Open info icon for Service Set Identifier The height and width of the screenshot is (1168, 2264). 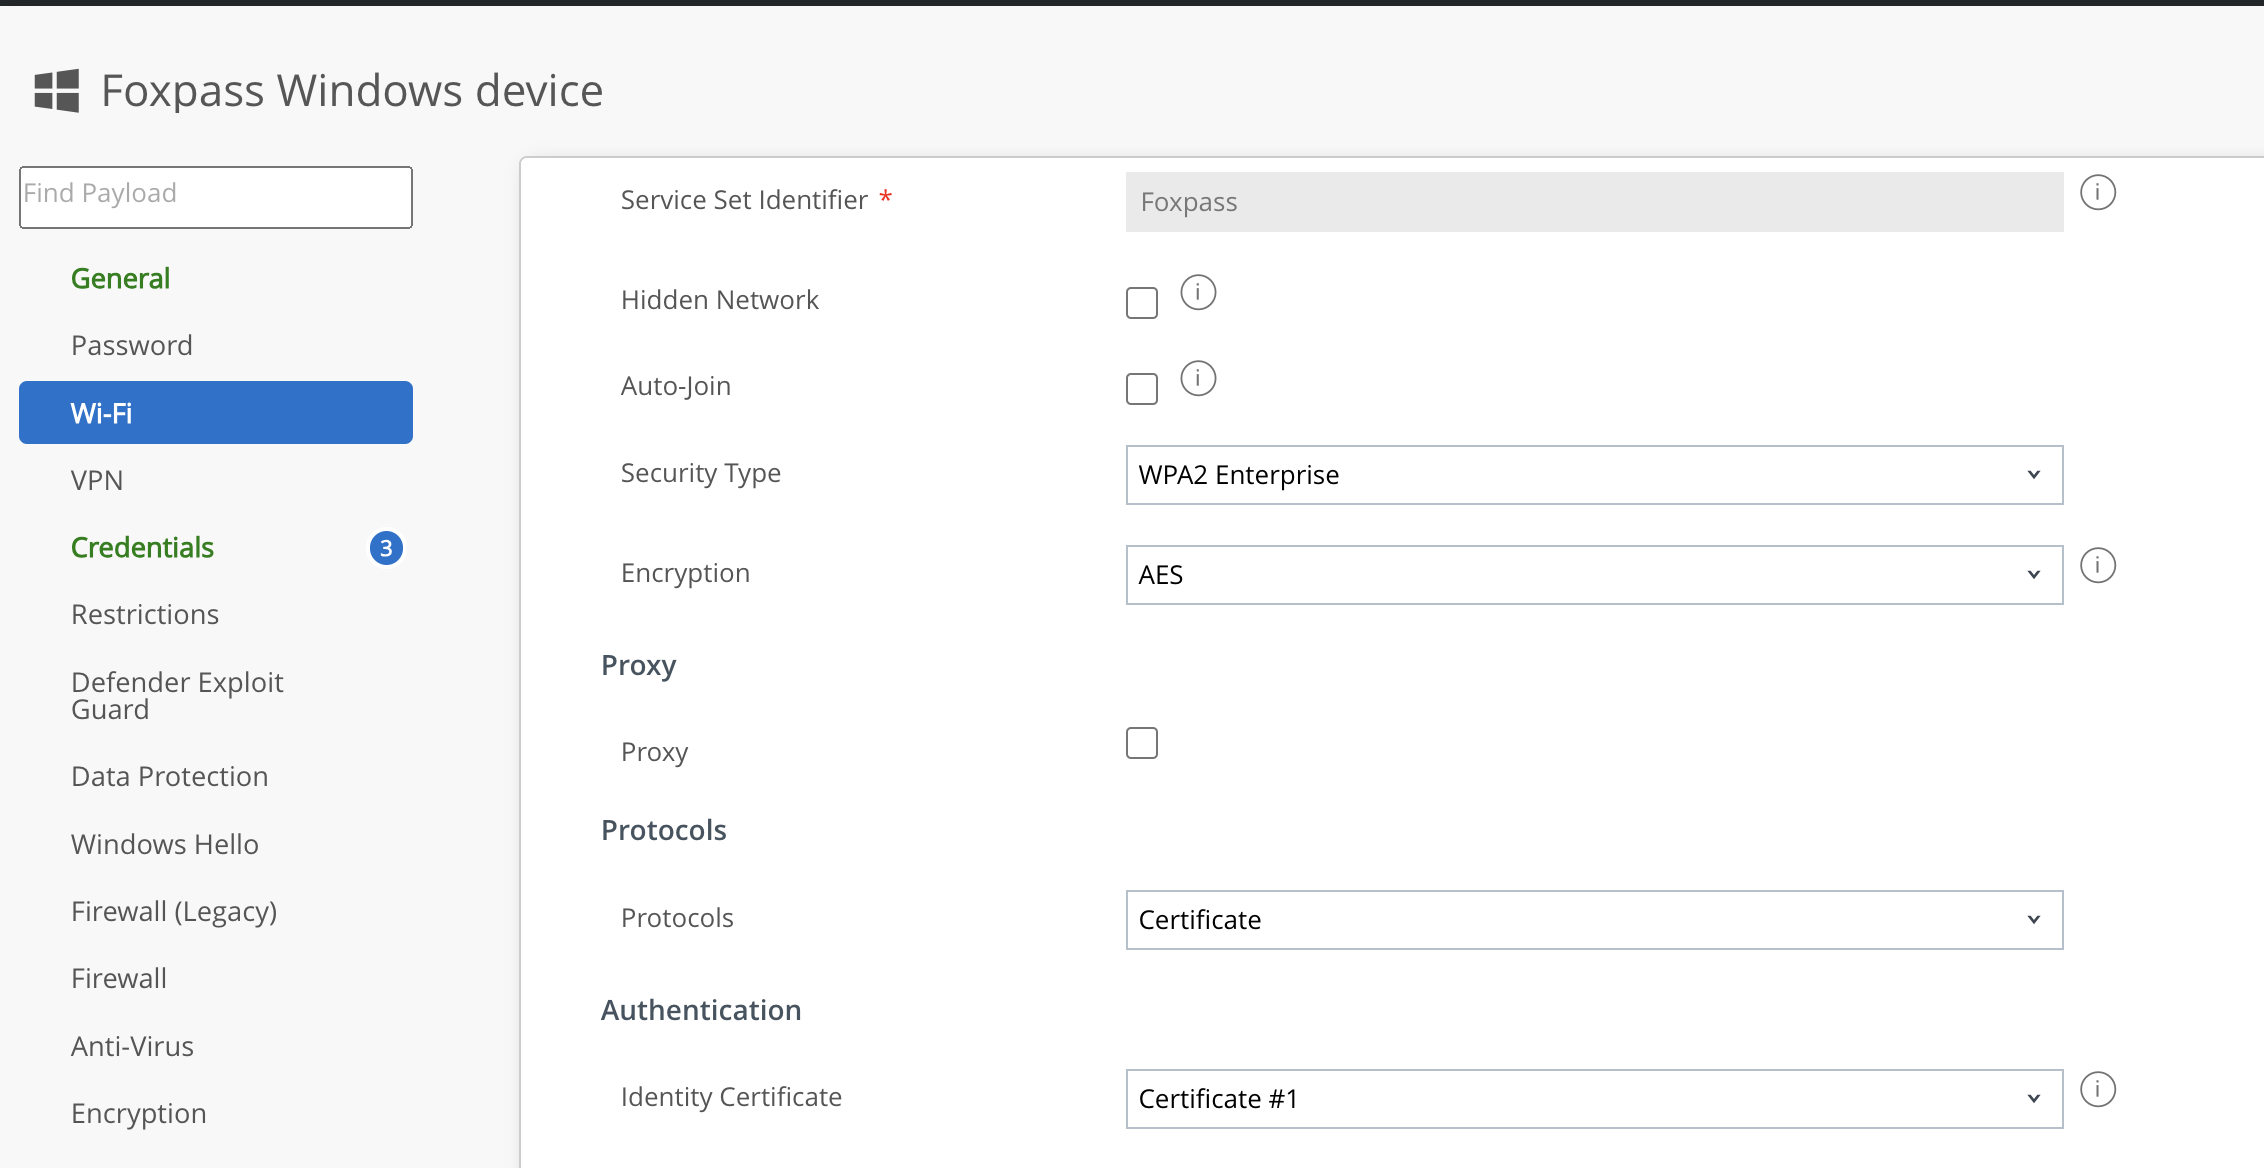tap(2098, 192)
